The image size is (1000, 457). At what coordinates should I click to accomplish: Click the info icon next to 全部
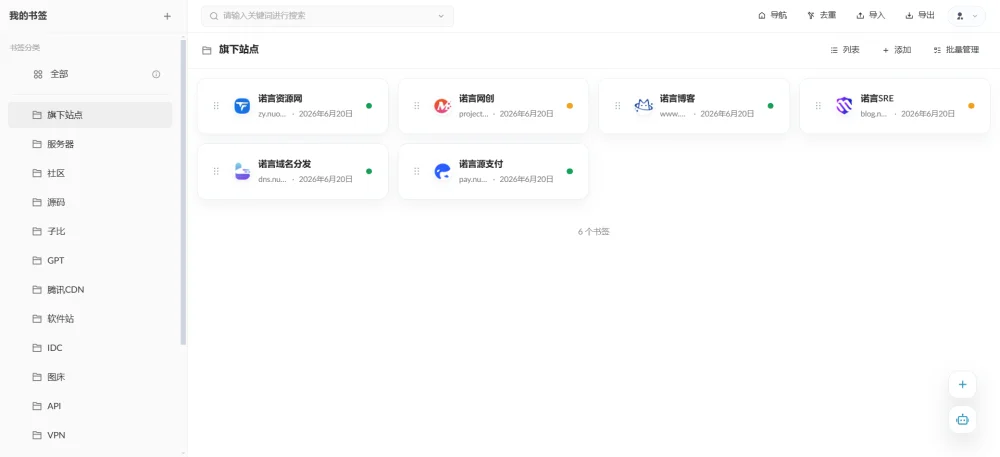click(x=156, y=75)
